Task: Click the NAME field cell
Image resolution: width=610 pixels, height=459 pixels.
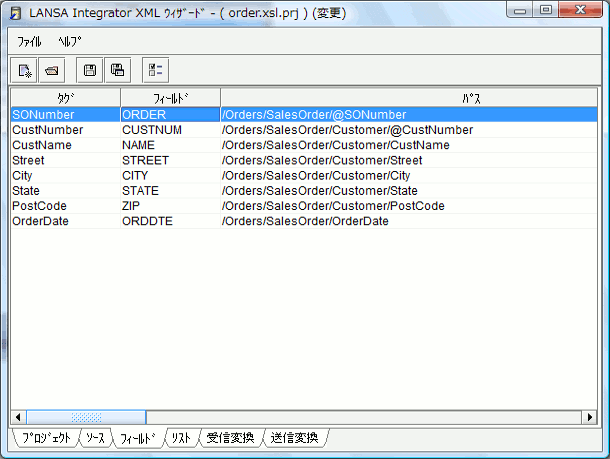Action: [x=170, y=145]
